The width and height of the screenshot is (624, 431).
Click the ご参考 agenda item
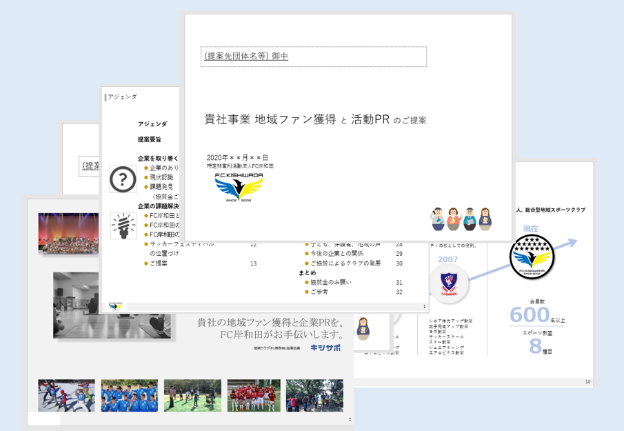coord(319,292)
